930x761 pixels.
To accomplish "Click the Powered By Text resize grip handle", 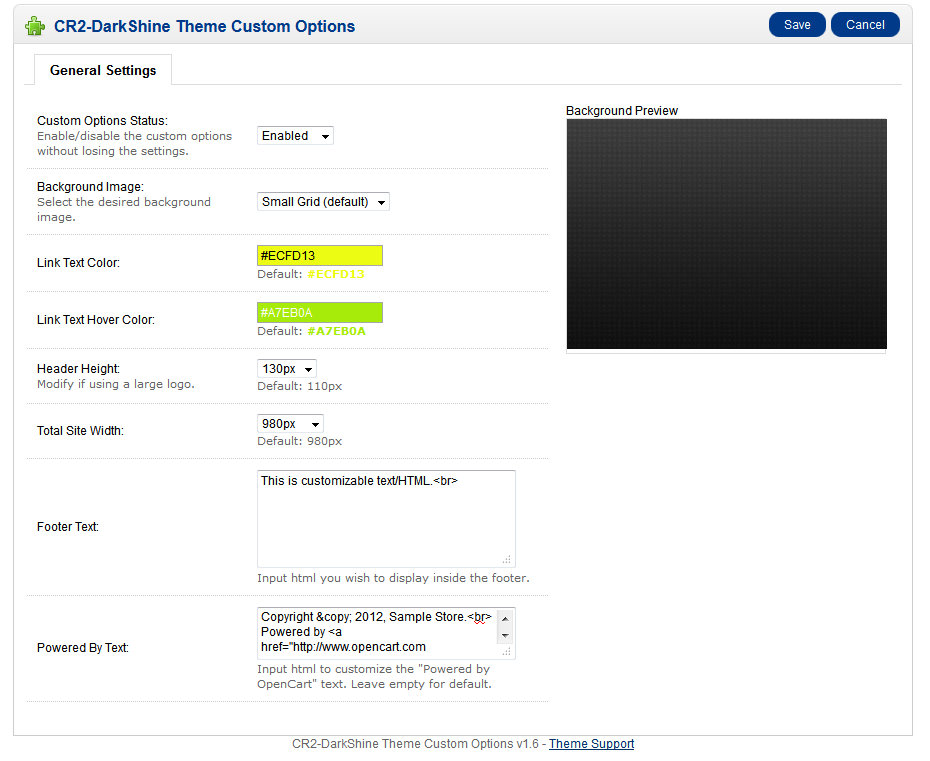I will pos(507,652).
